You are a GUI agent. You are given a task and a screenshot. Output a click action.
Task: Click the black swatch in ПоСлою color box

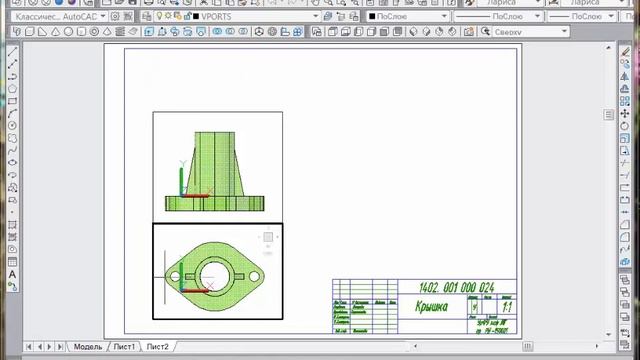click(x=372, y=17)
